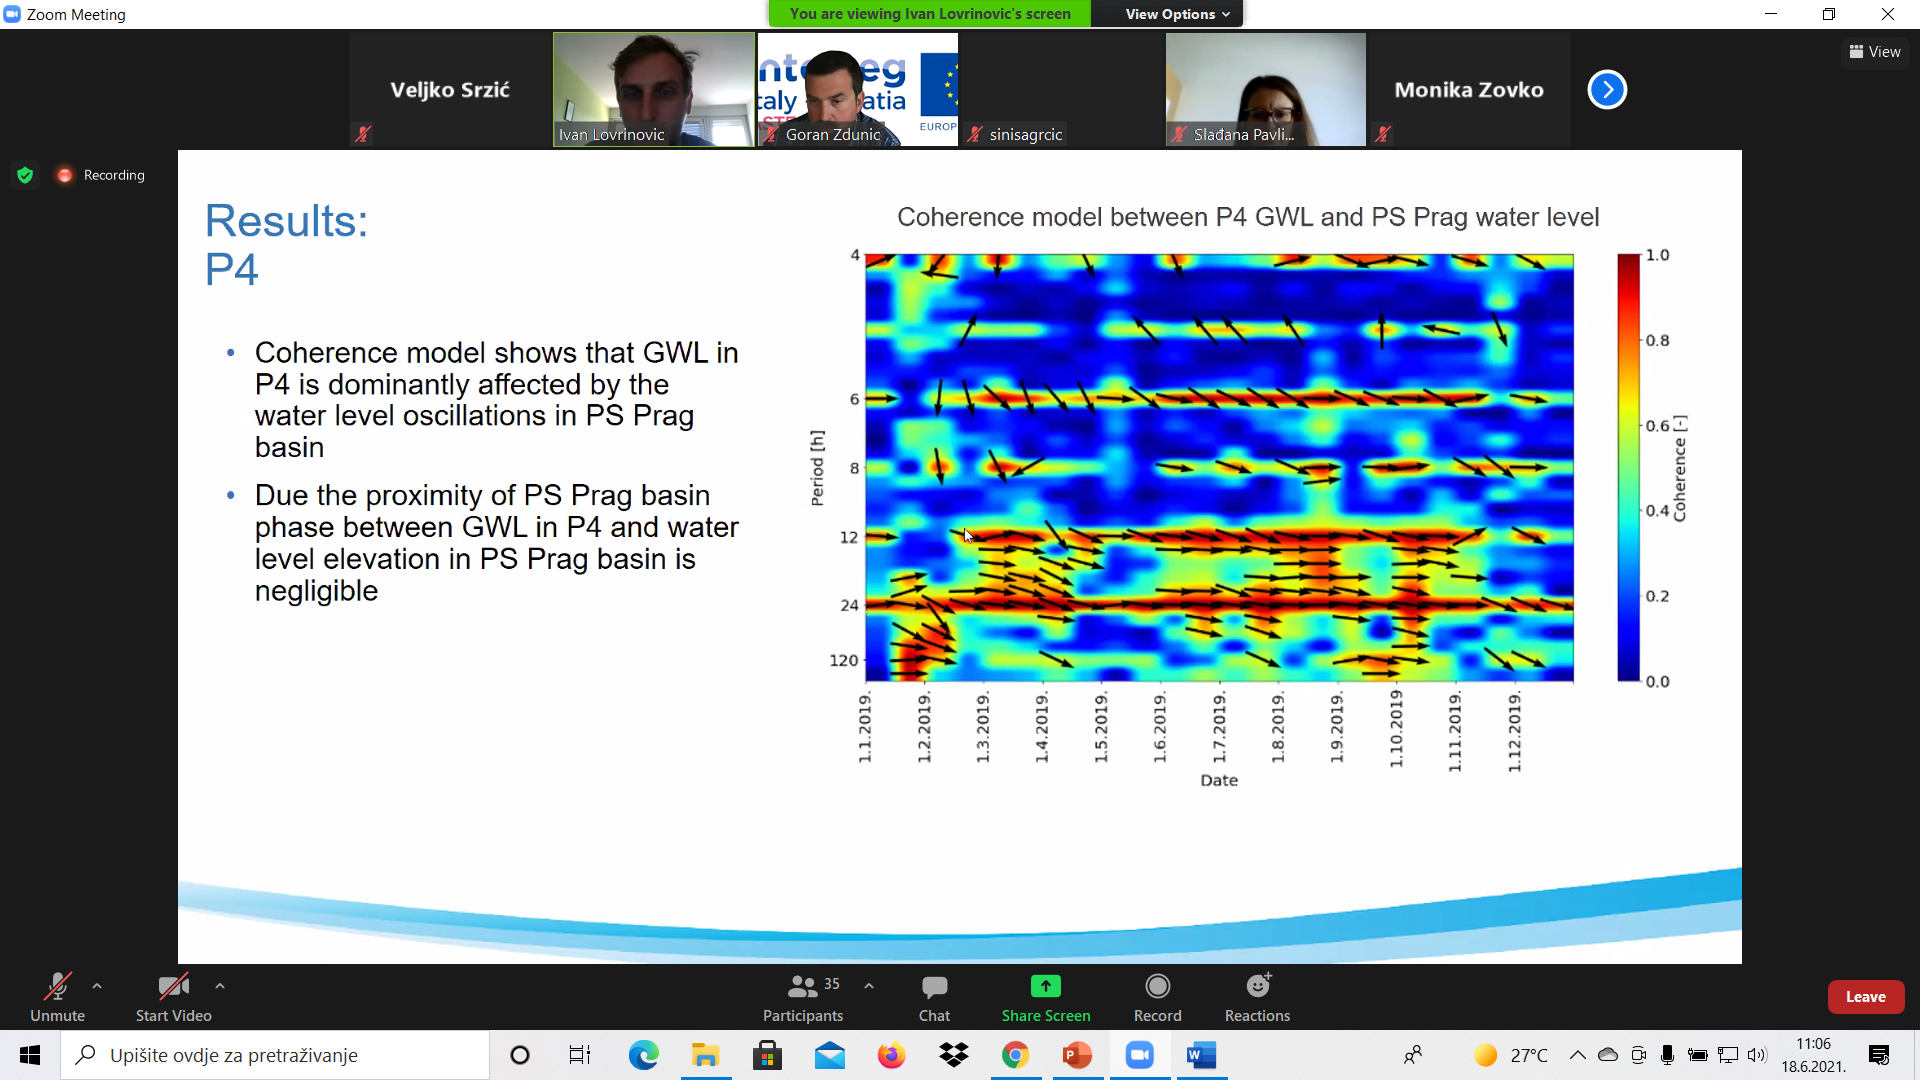Click the Windows taskbar search field
Screen dimensions: 1920x1080
275,1055
